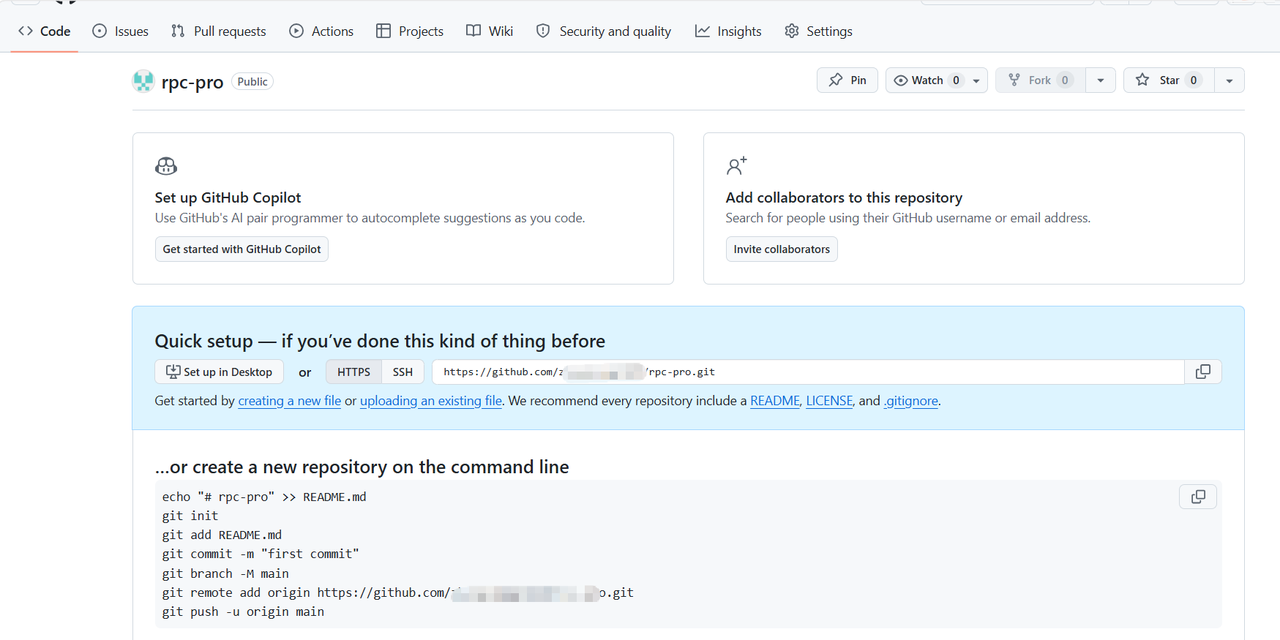Open Insights graph icon

(702, 30)
